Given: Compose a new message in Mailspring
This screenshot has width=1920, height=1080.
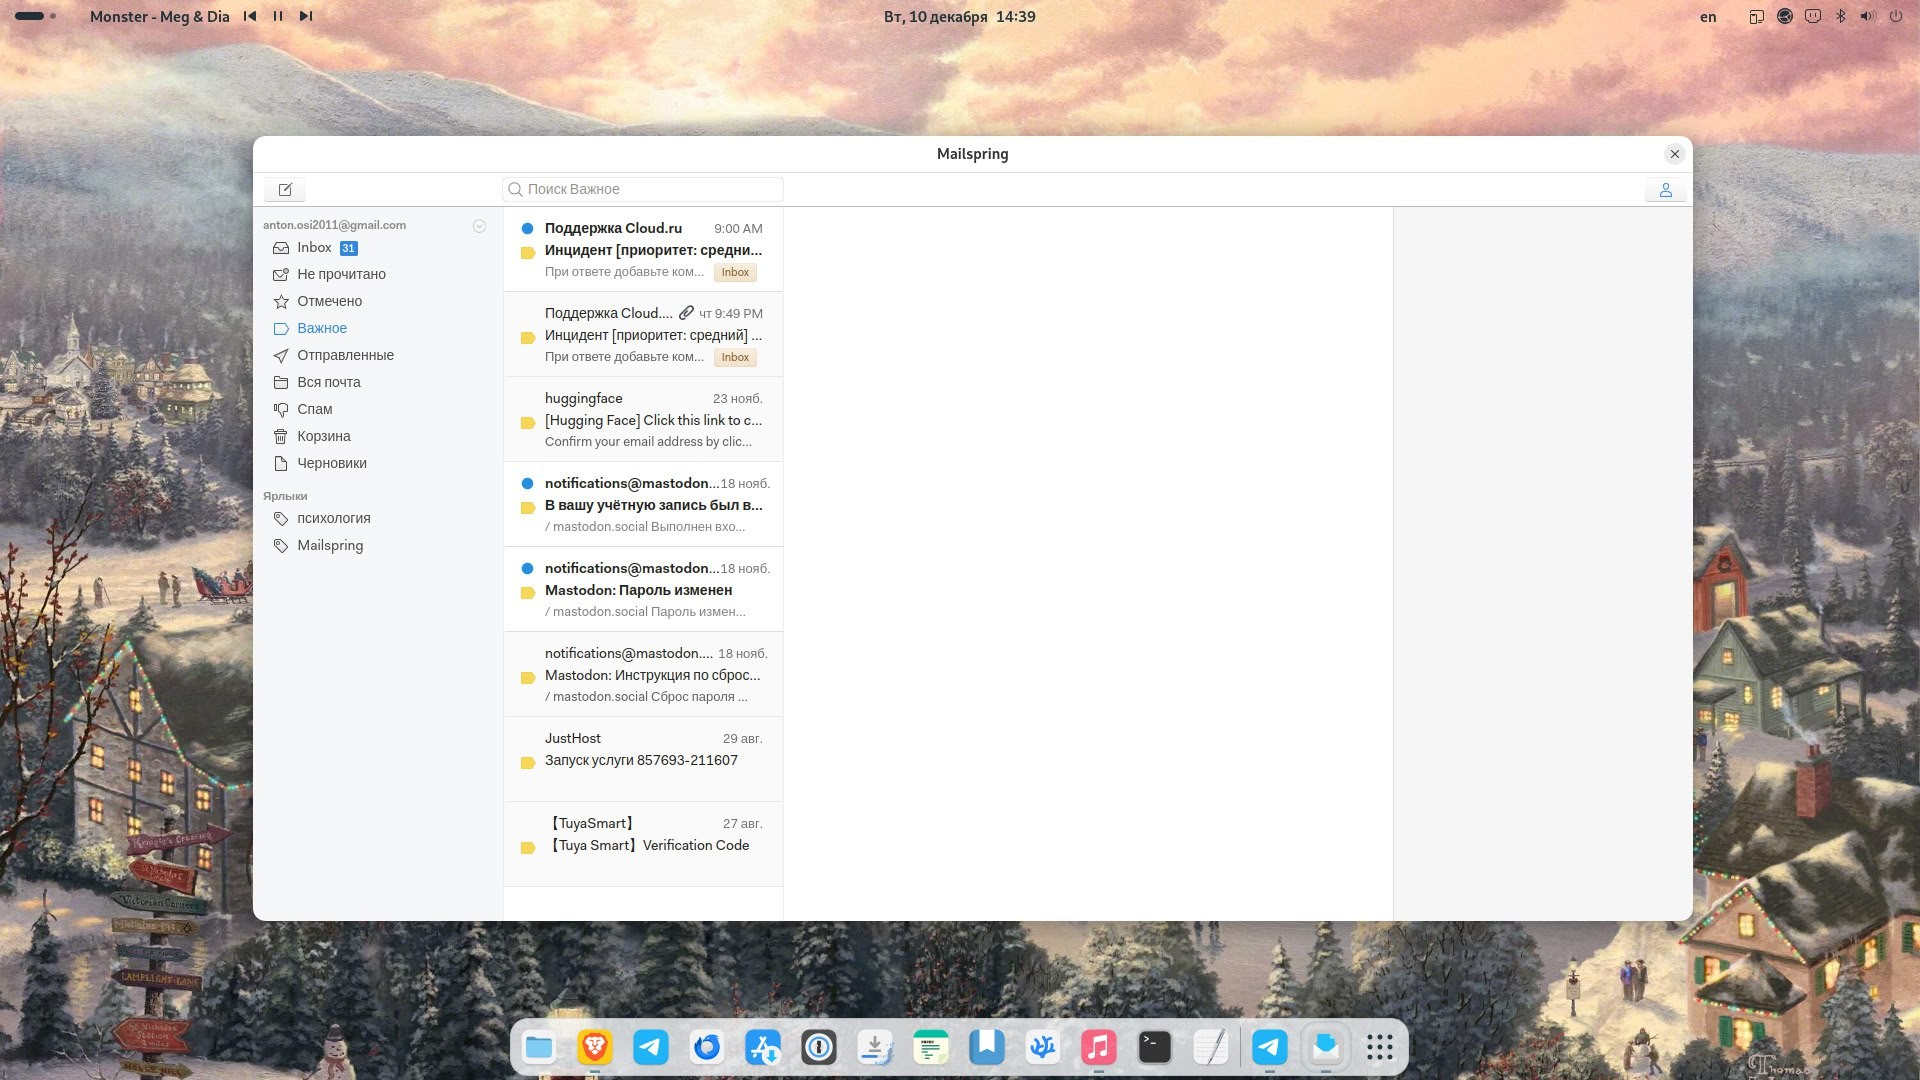Looking at the screenshot, I should pos(285,189).
